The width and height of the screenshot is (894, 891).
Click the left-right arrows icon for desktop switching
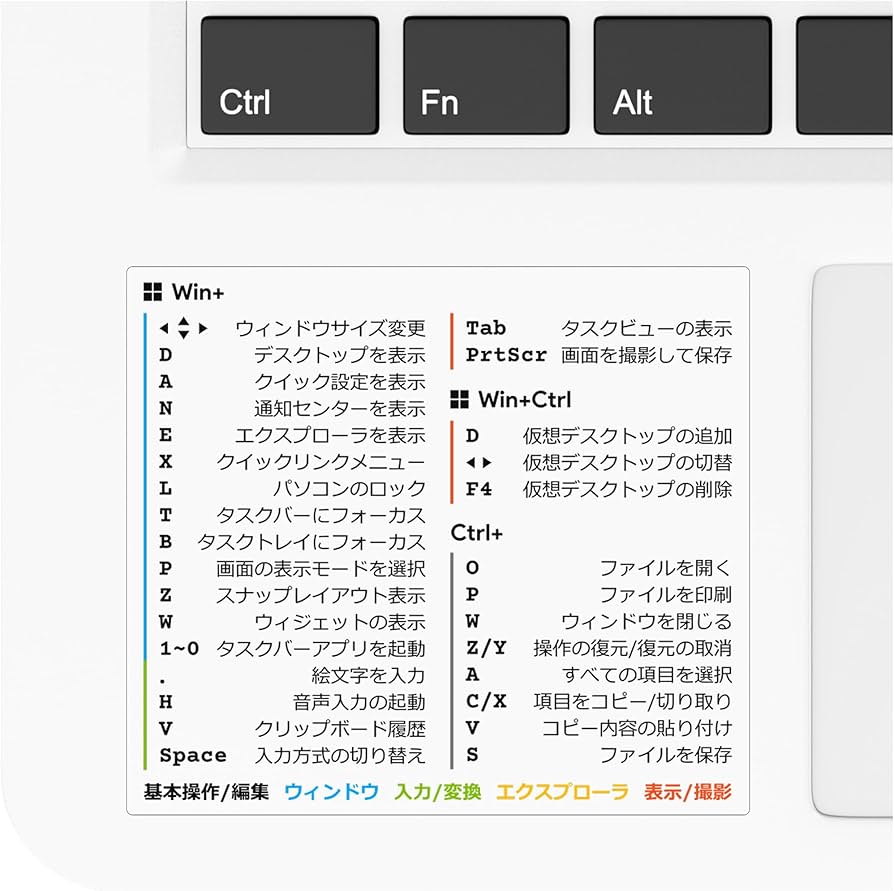480,463
